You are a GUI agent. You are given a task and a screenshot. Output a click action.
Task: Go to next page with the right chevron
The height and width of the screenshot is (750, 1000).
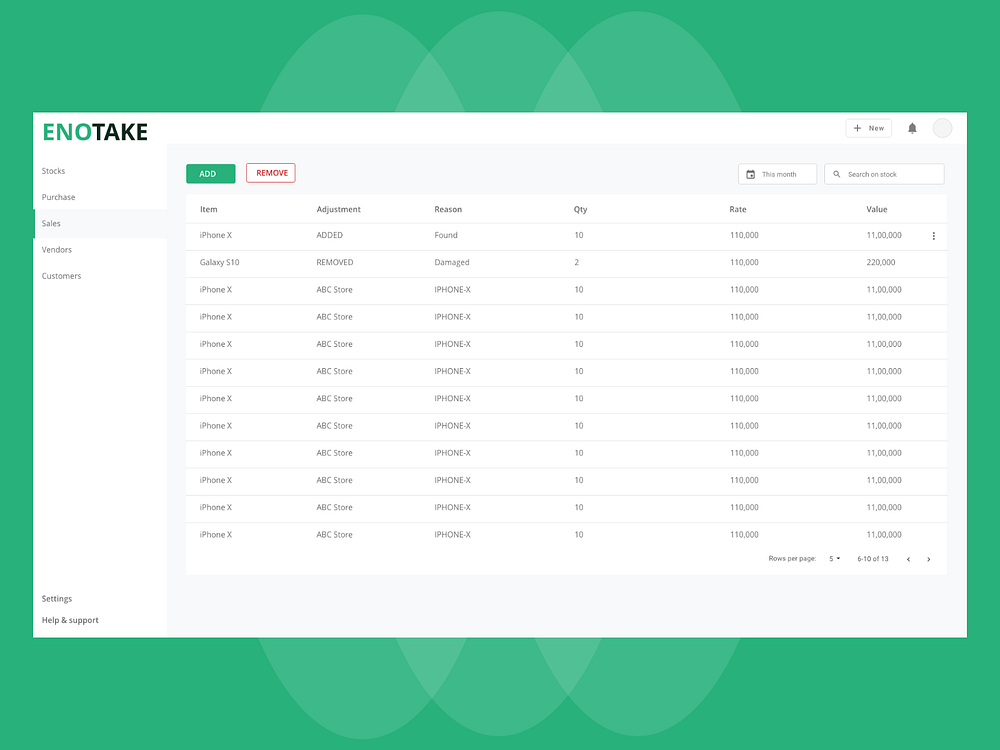928,559
